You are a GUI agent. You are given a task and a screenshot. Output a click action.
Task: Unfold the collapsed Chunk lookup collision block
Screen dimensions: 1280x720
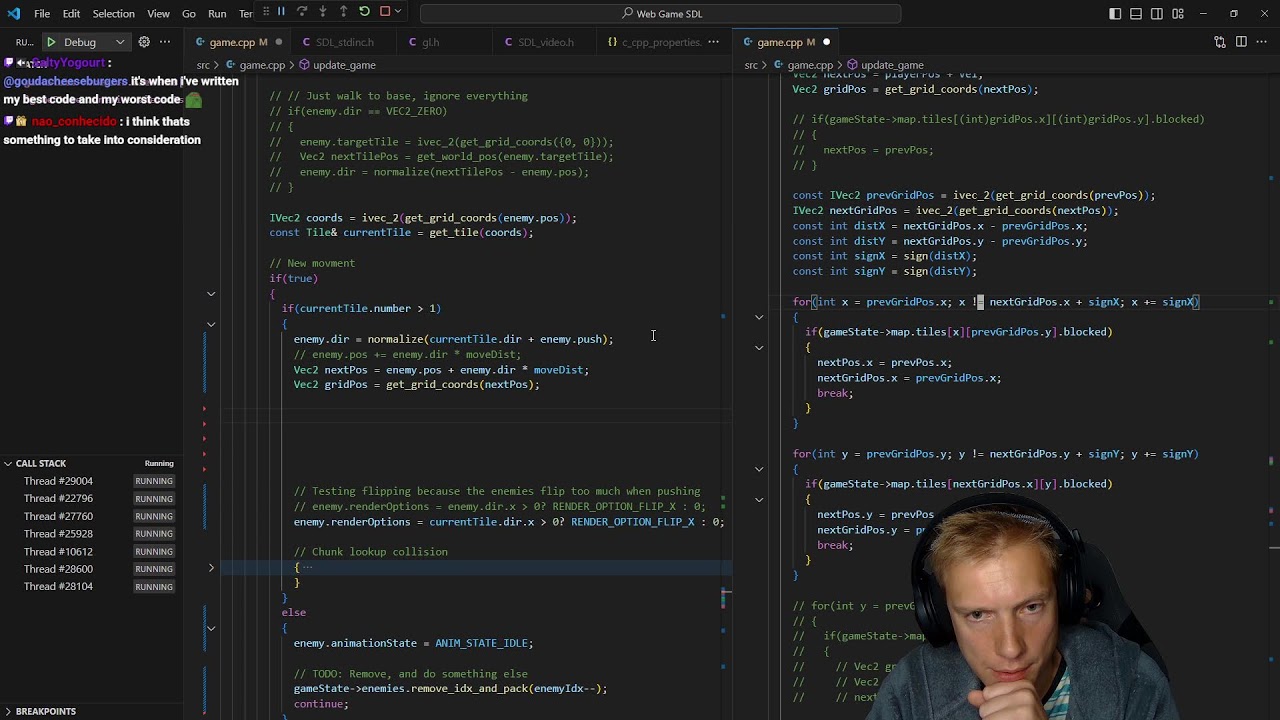(211, 567)
